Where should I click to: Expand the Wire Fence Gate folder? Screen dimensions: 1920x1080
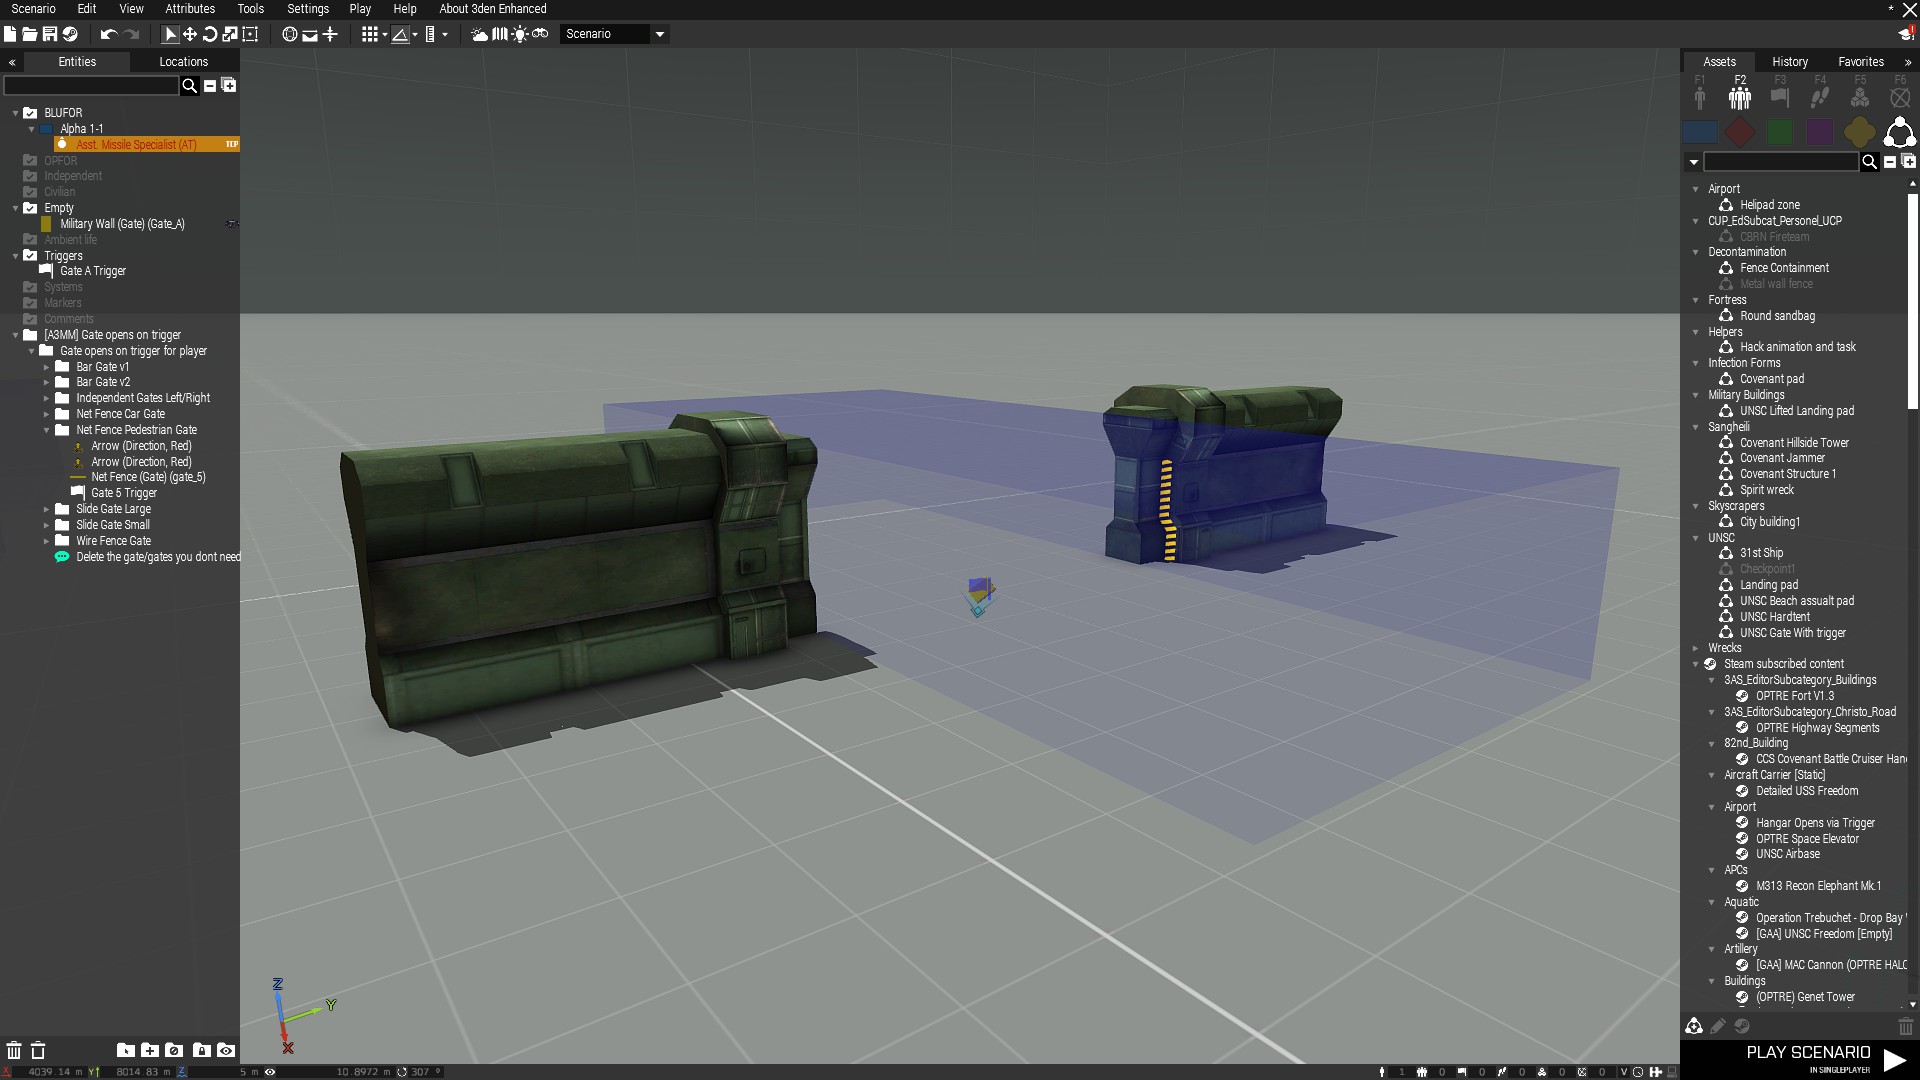46,541
